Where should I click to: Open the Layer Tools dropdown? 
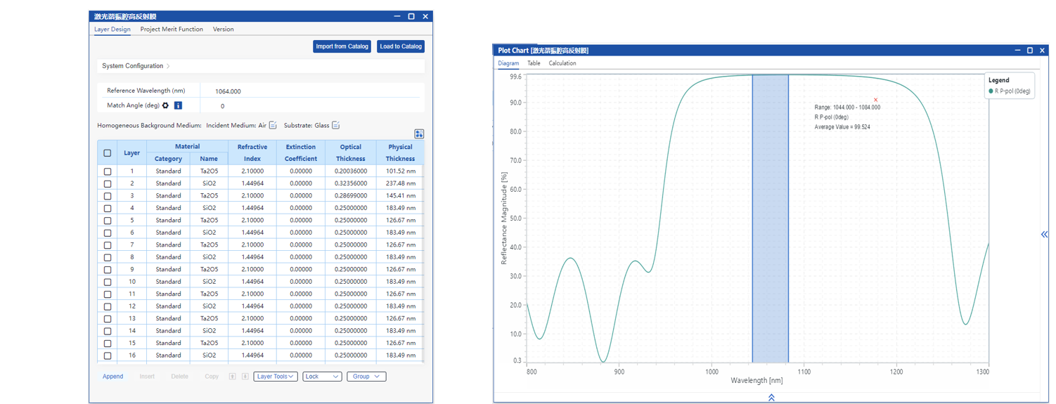tap(275, 377)
